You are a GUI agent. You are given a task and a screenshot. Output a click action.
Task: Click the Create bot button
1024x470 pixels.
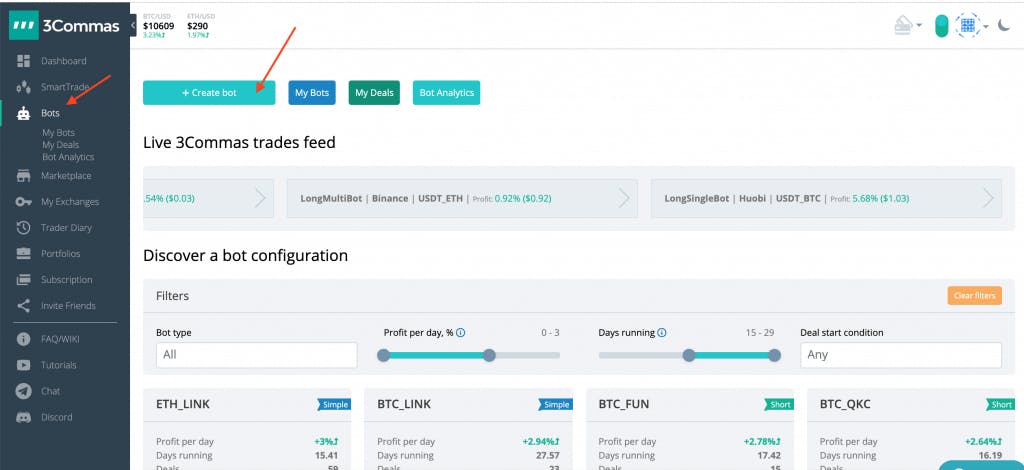coord(209,93)
